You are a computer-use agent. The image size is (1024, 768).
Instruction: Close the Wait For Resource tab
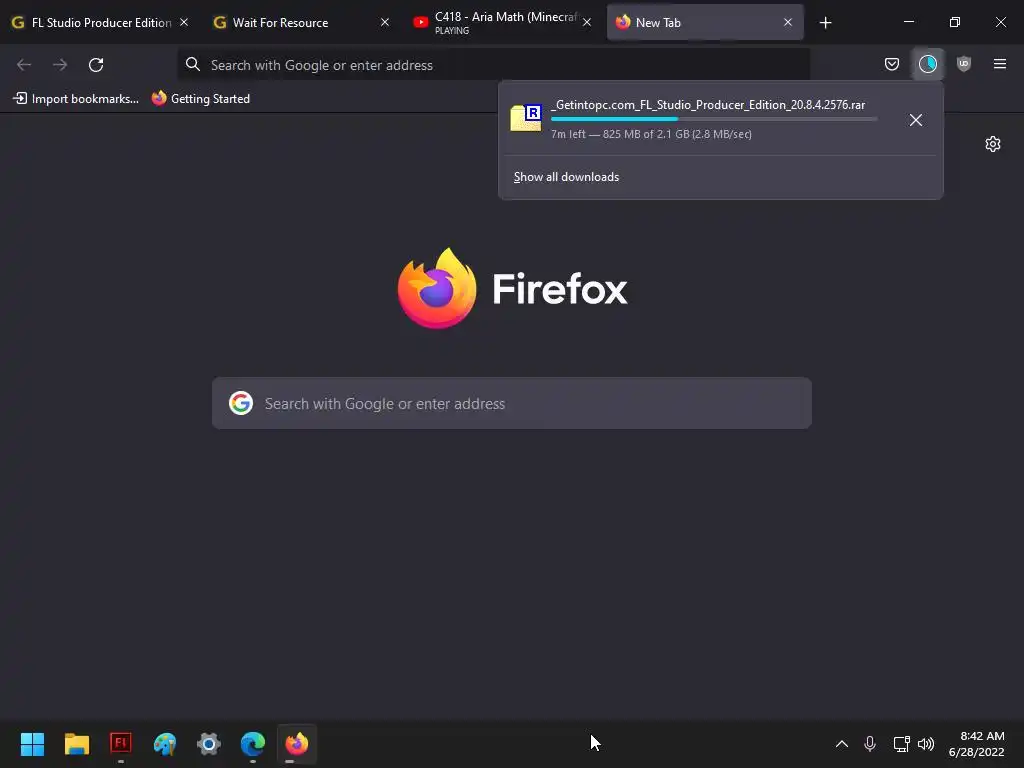point(385,22)
